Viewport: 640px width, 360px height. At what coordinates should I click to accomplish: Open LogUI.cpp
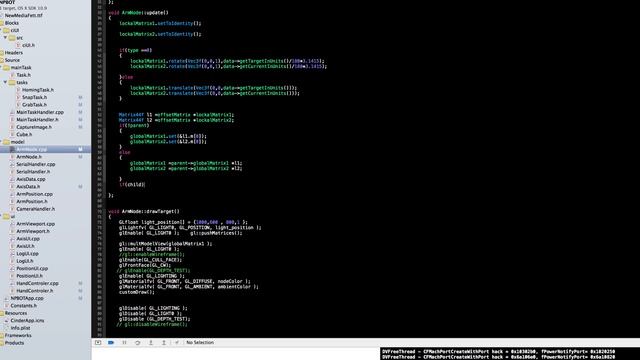(27, 254)
